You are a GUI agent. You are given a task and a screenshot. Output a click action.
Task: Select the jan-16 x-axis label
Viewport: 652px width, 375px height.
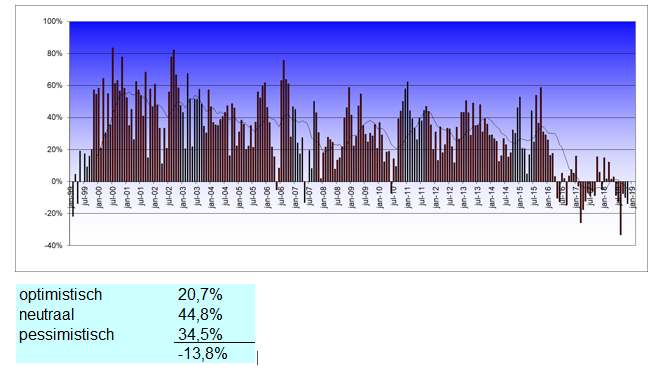pyautogui.click(x=548, y=197)
